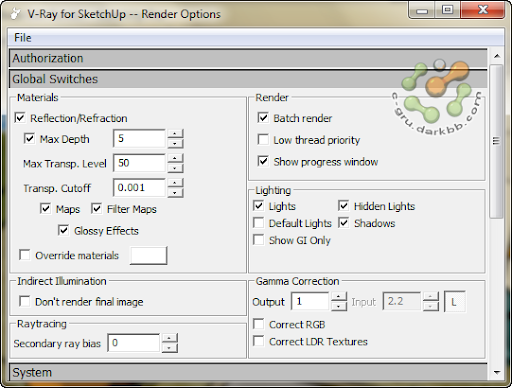This screenshot has width=512, height=388.
Task: Expand the Authorization section
Action: 248,58
